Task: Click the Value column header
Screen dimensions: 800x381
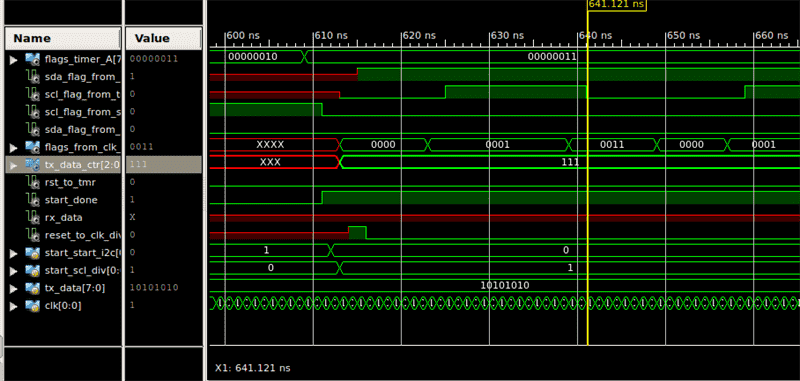Action: tap(163, 39)
